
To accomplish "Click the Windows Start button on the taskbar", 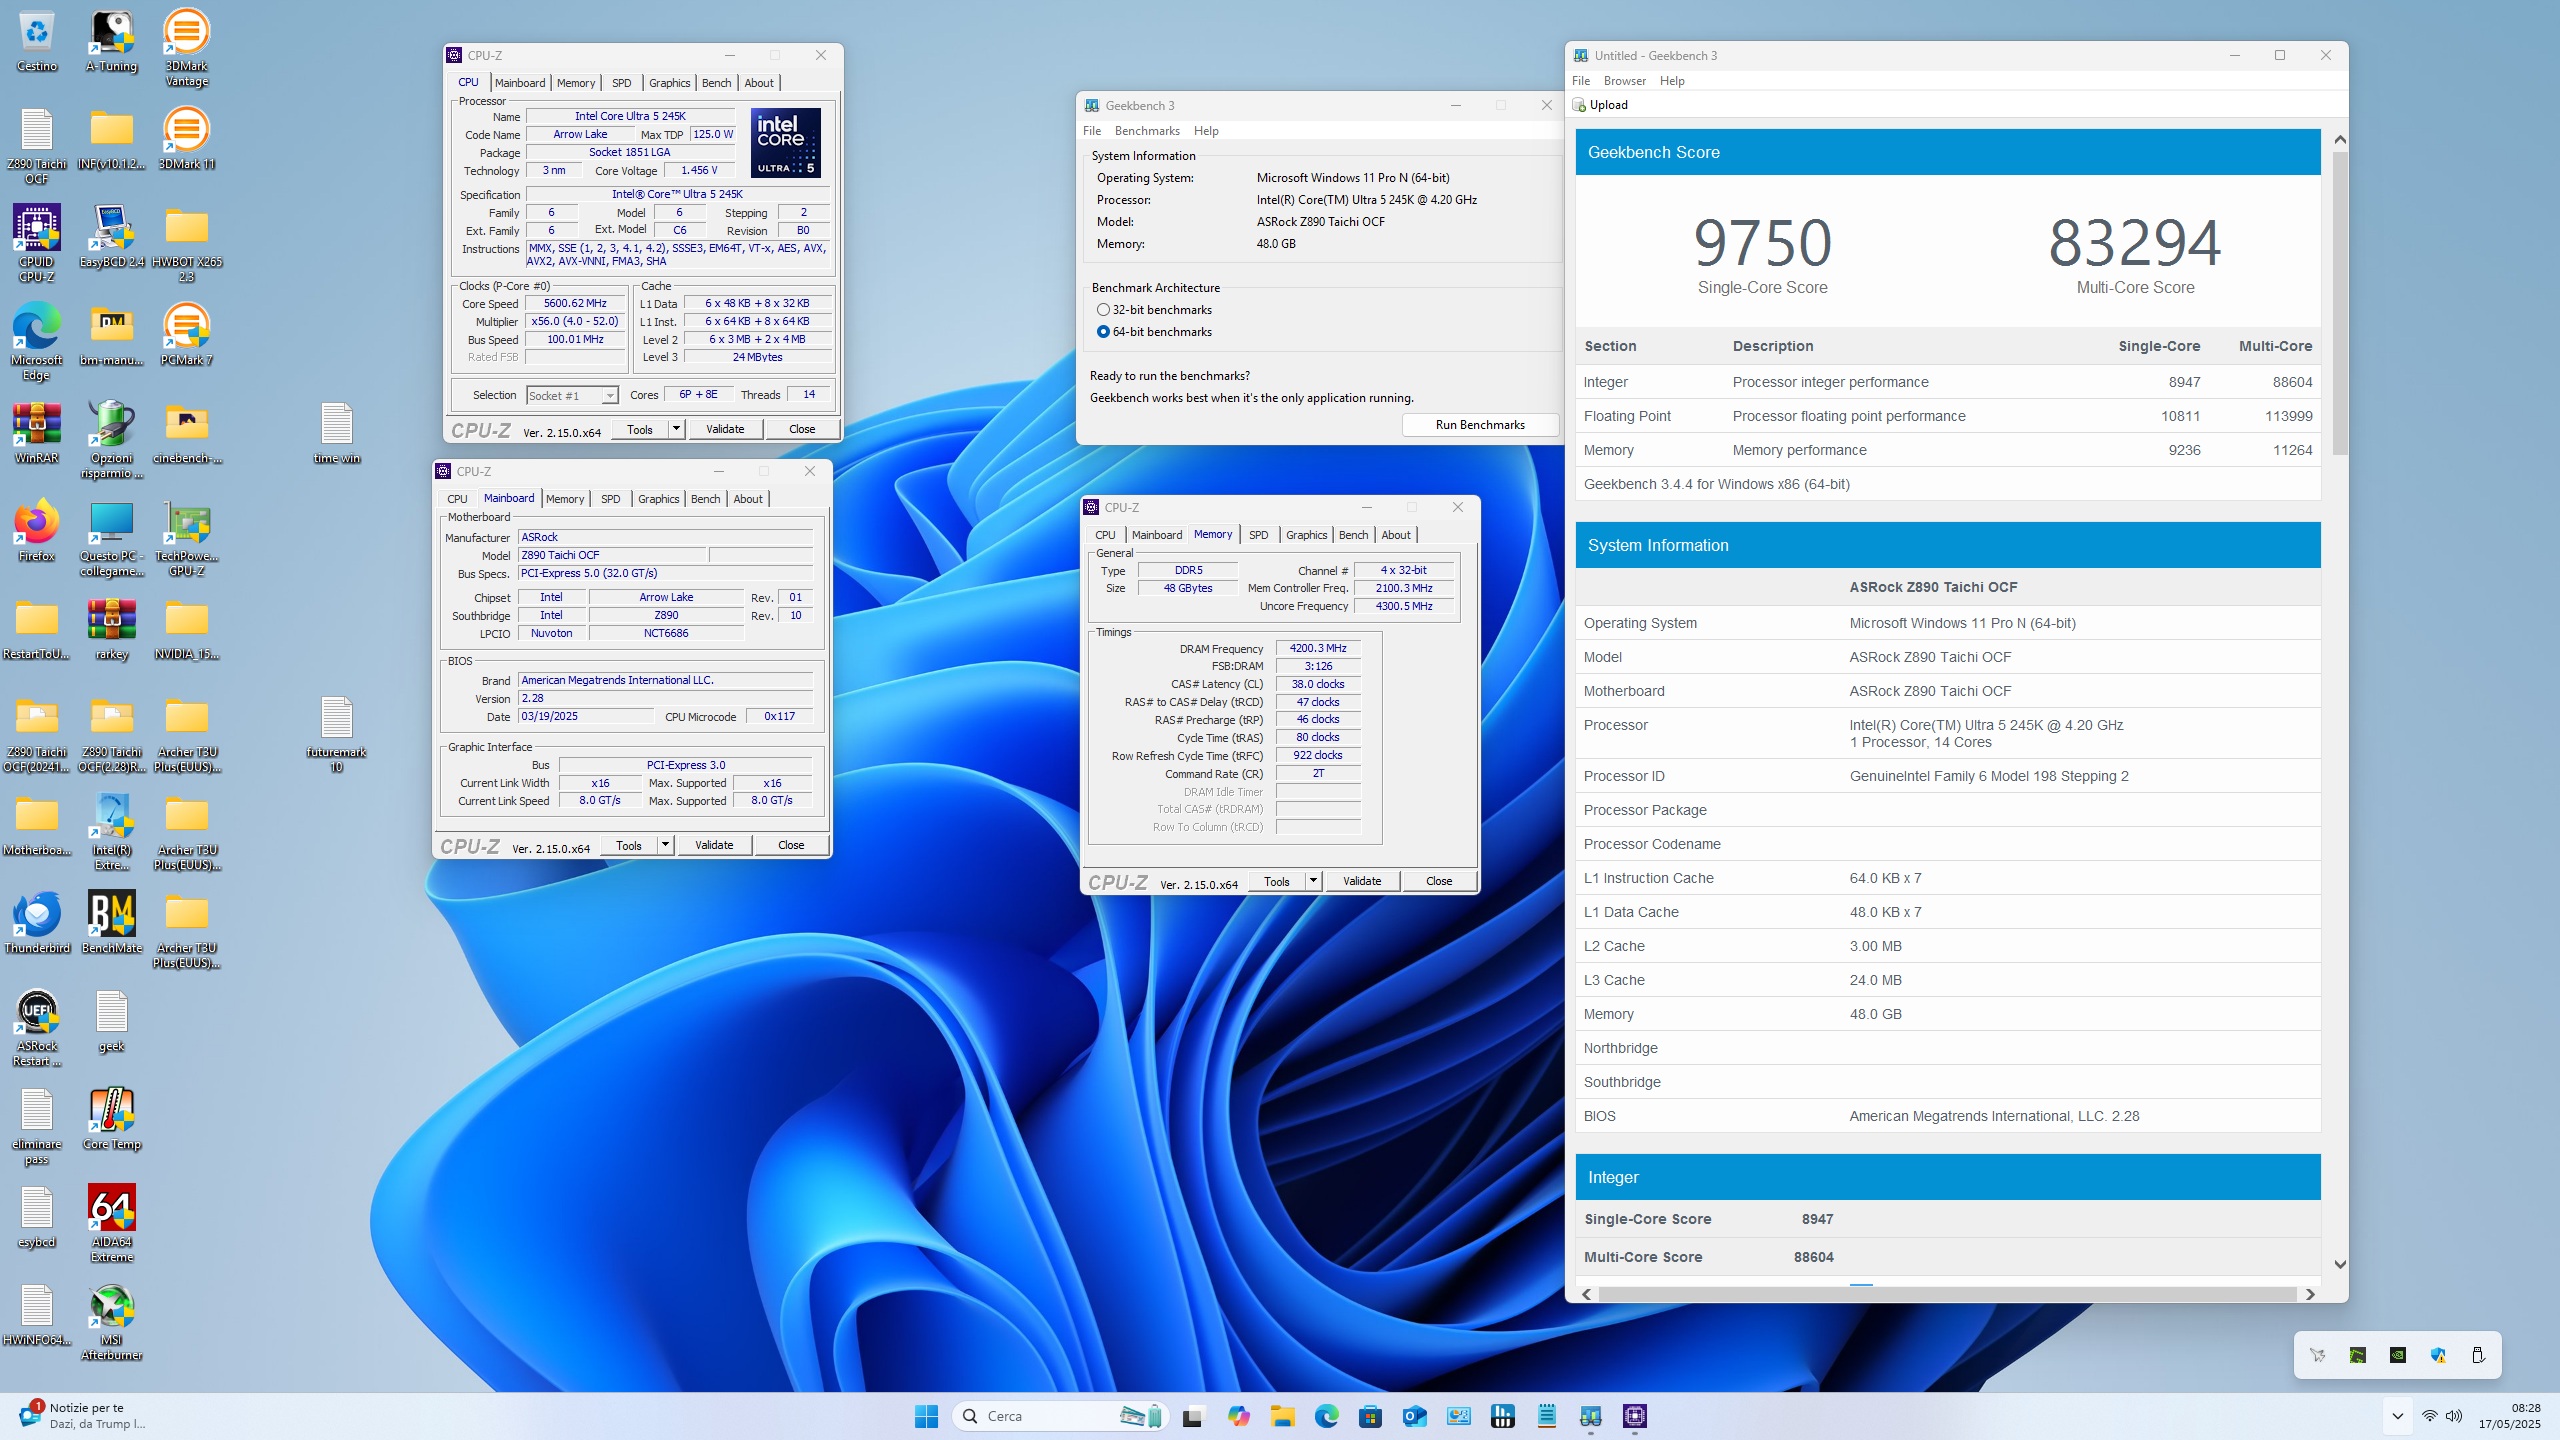I will click(x=926, y=1416).
